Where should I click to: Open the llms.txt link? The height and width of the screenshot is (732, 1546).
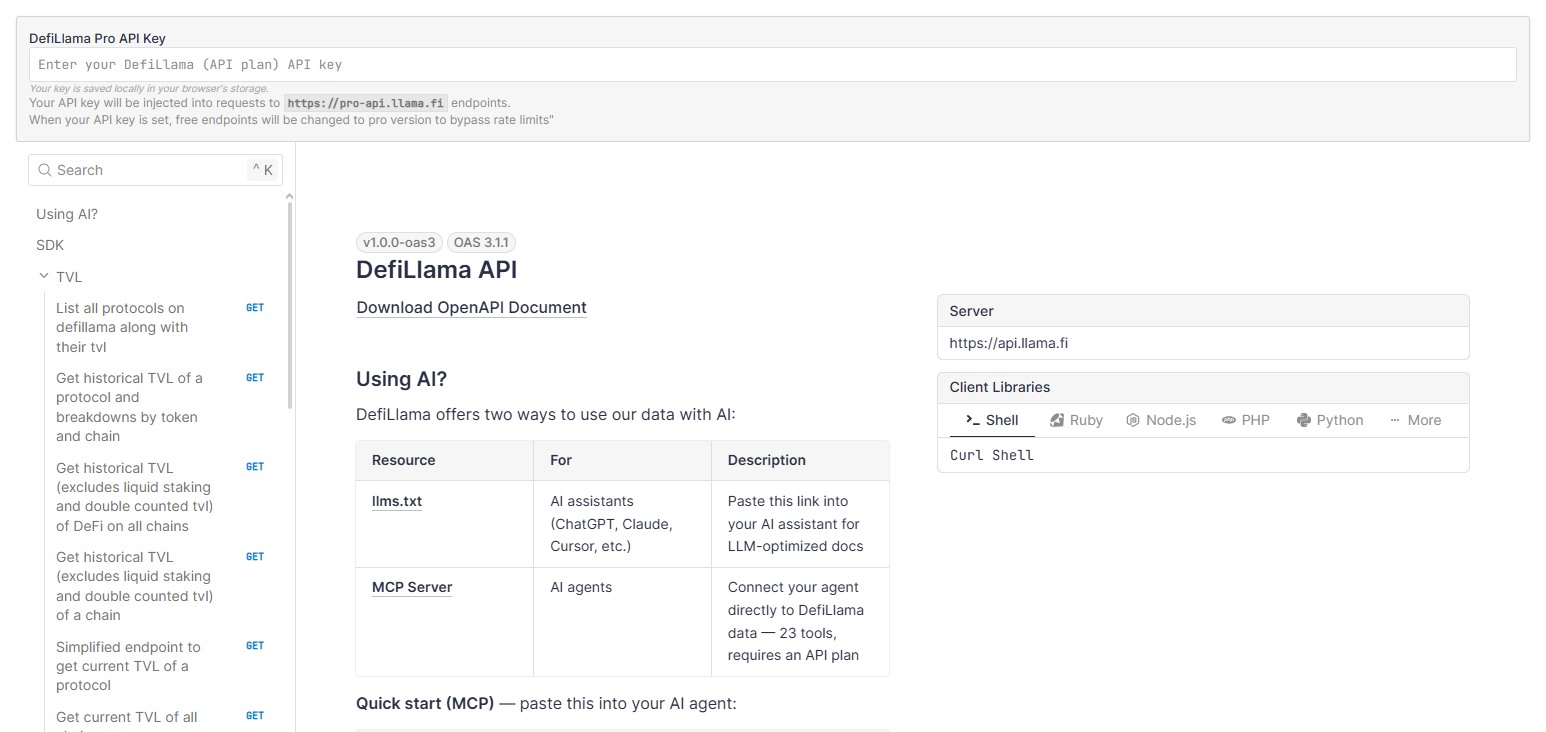(x=397, y=501)
